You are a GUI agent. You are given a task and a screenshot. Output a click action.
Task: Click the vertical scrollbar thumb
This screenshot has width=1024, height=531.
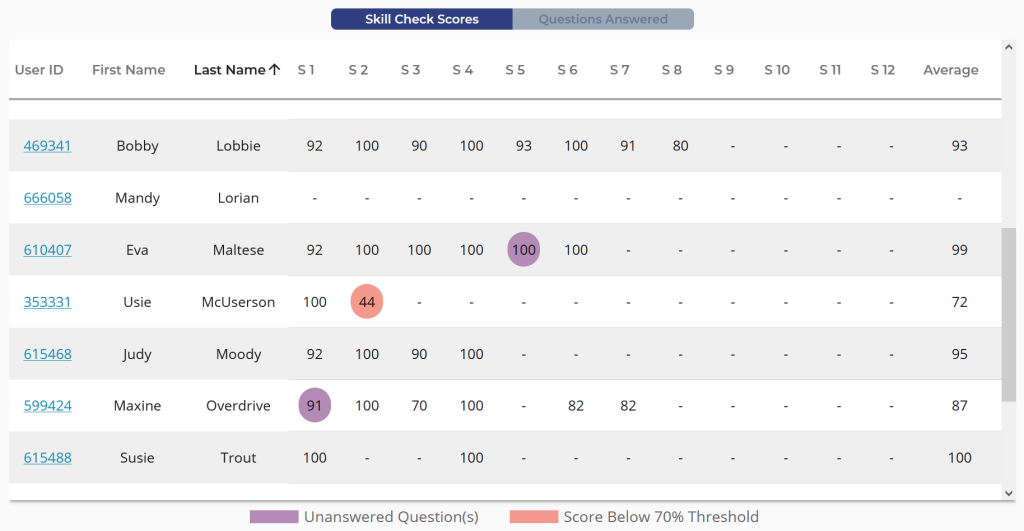[x=1009, y=314]
